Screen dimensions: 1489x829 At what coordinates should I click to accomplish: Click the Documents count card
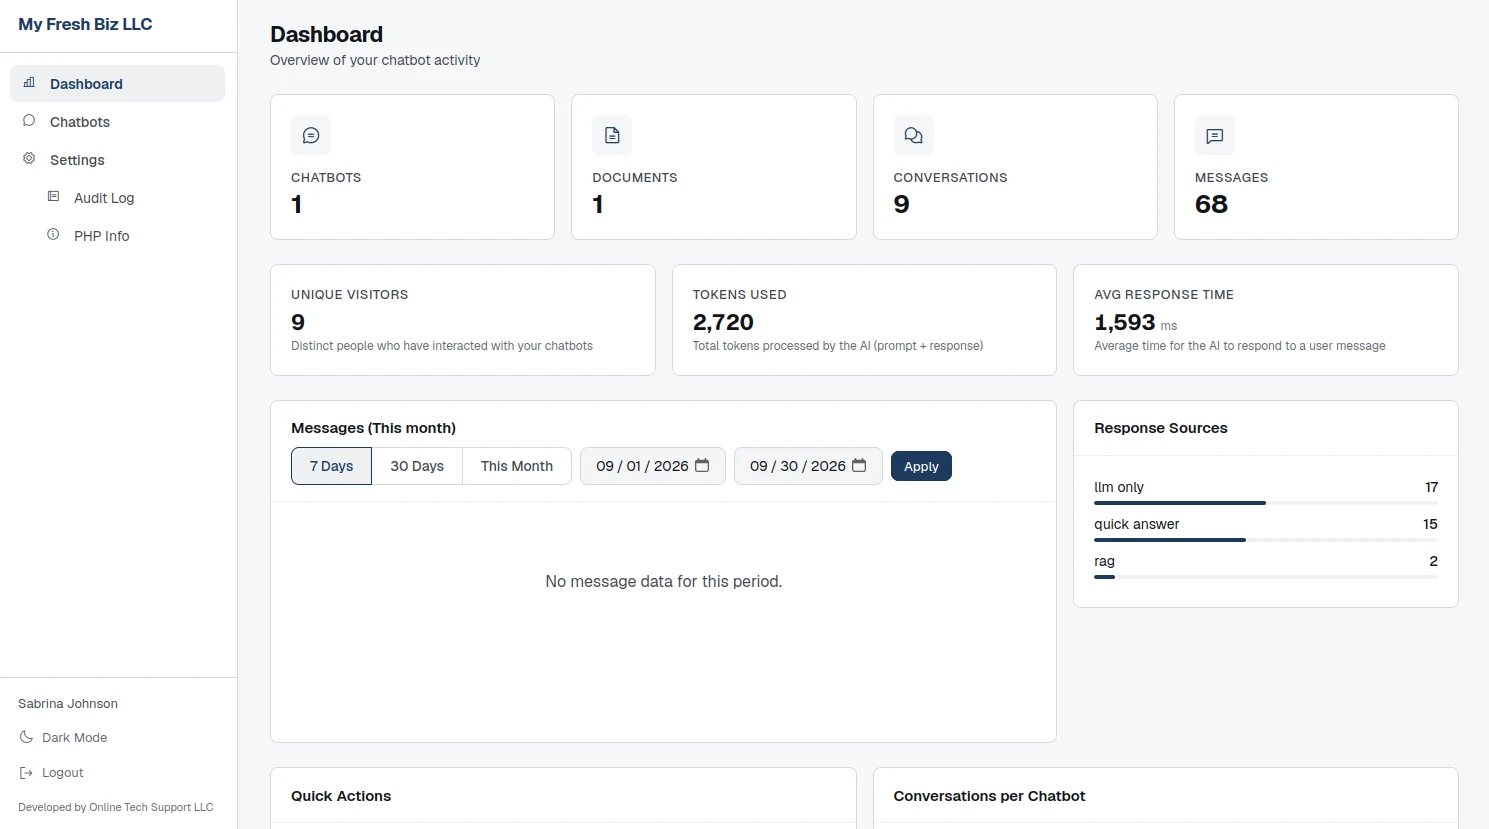(x=714, y=167)
